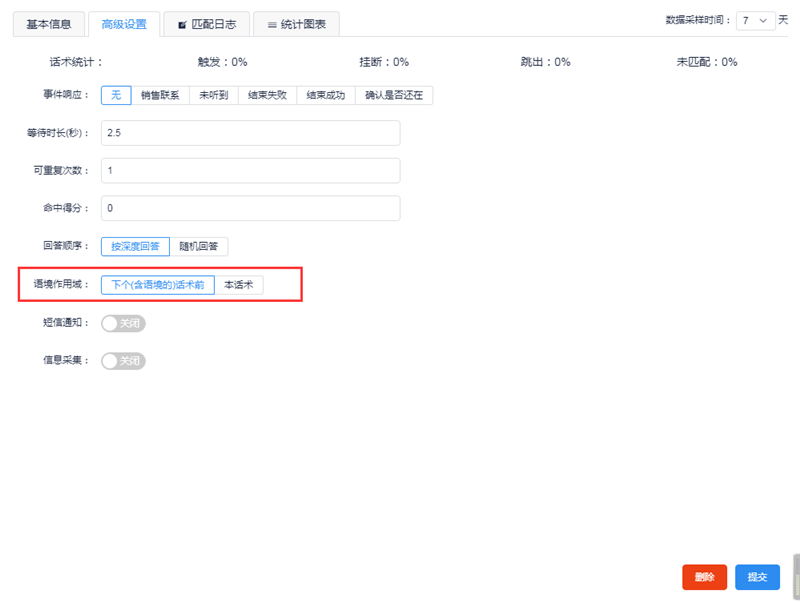Select 结束失败 event response
Viewport: 800px width, 602px height.
[x=267, y=95]
